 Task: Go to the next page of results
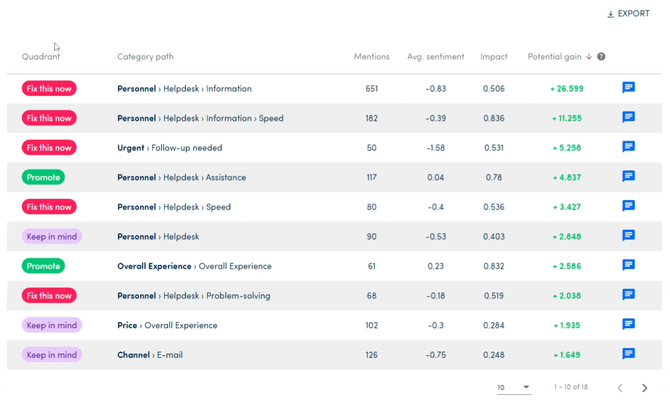pyautogui.click(x=645, y=388)
